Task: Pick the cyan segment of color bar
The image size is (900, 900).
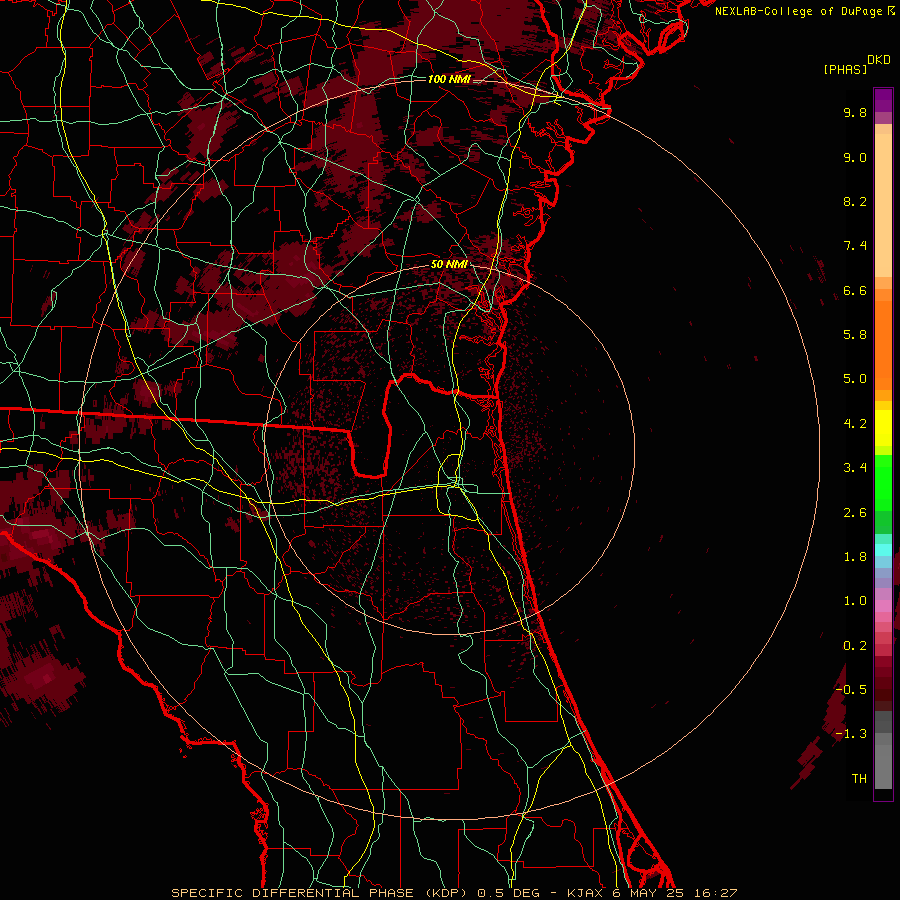Action: click(x=883, y=550)
